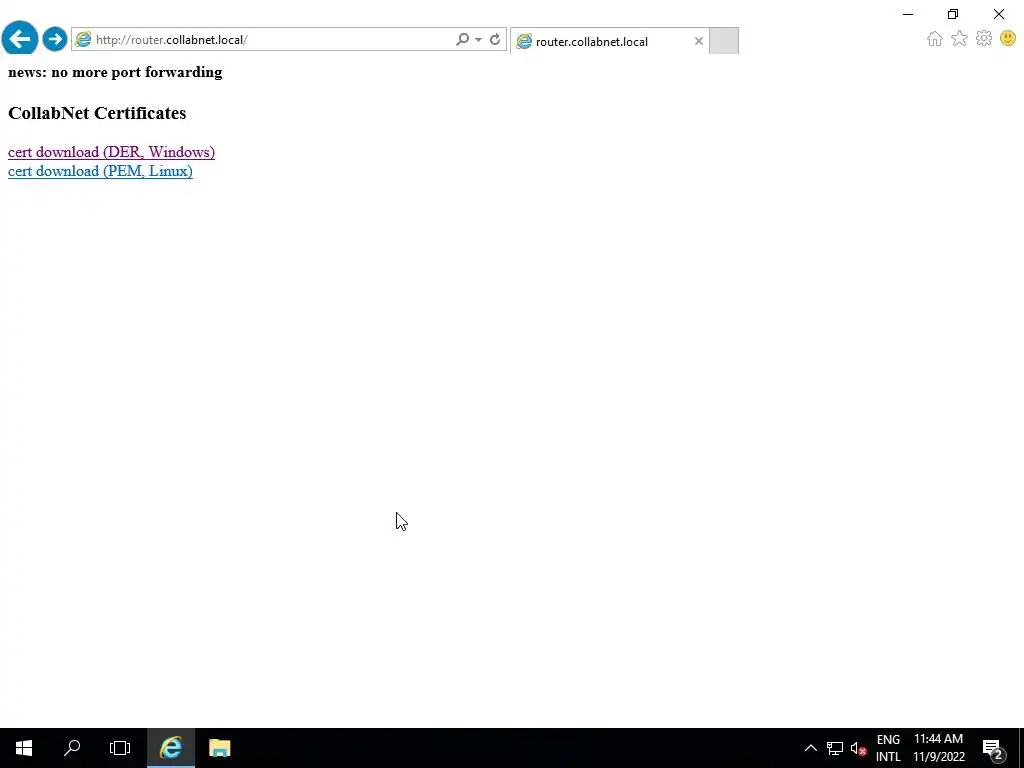This screenshot has height=768, width=1024.
Task: Open the Action Center notifications icon
Action: [994, 748]
